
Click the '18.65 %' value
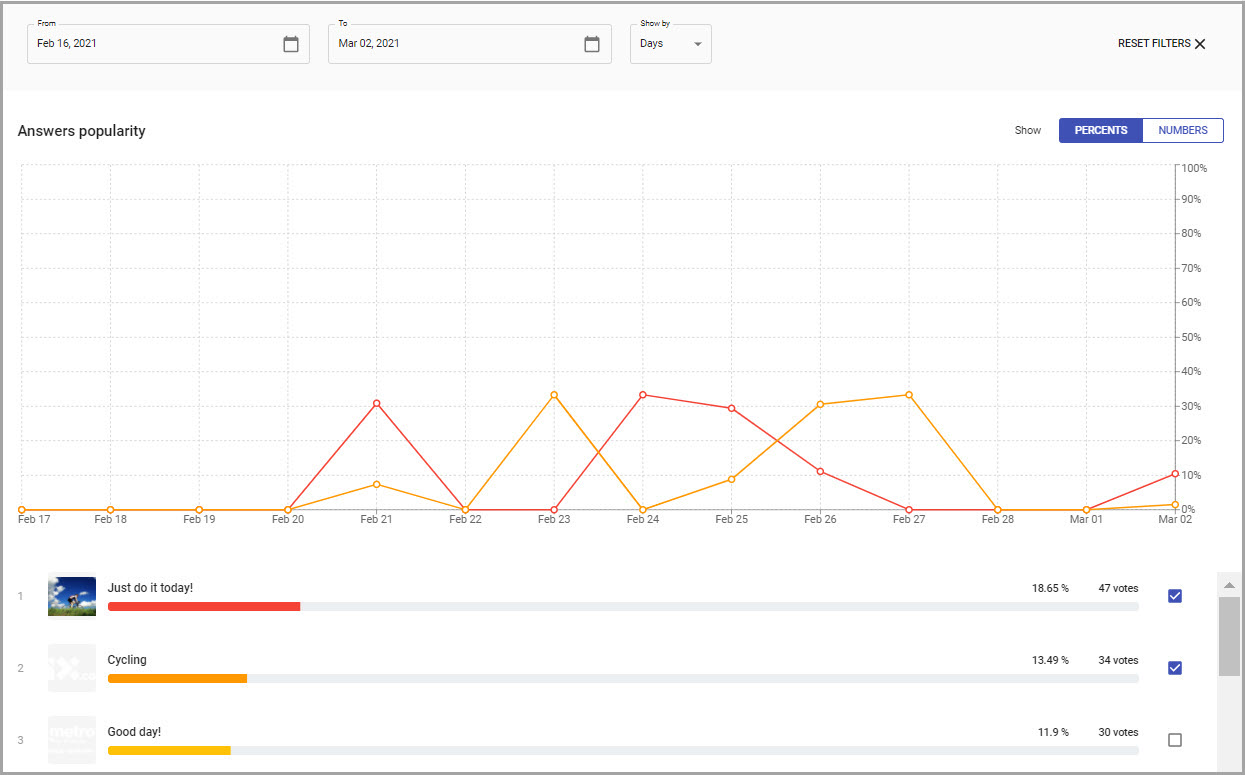(1050, 588)
